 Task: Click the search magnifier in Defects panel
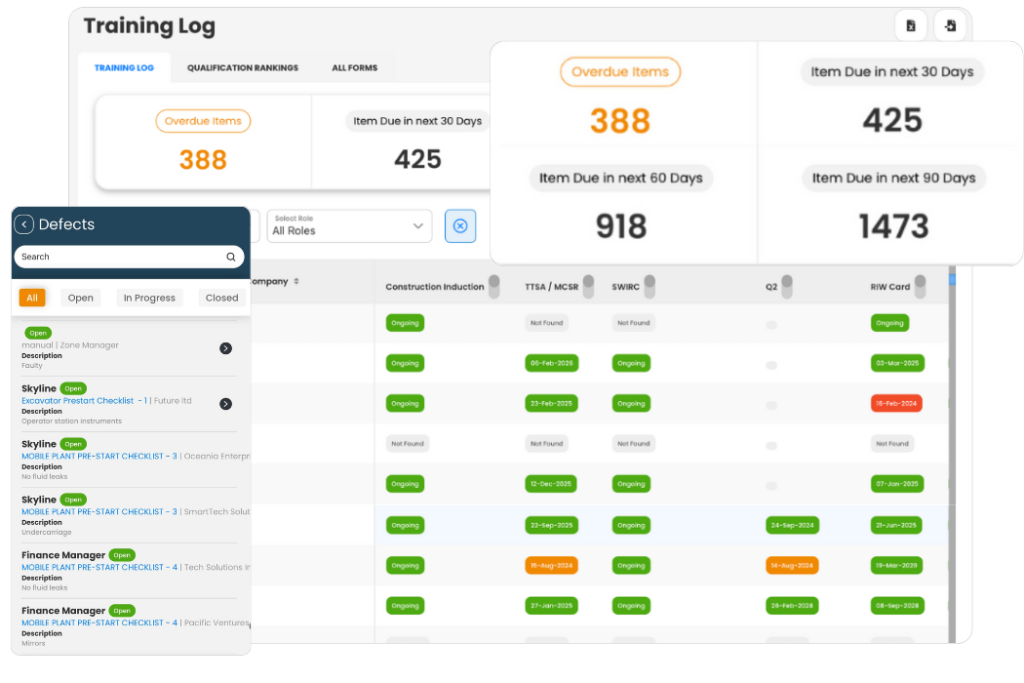click(233, 257)
